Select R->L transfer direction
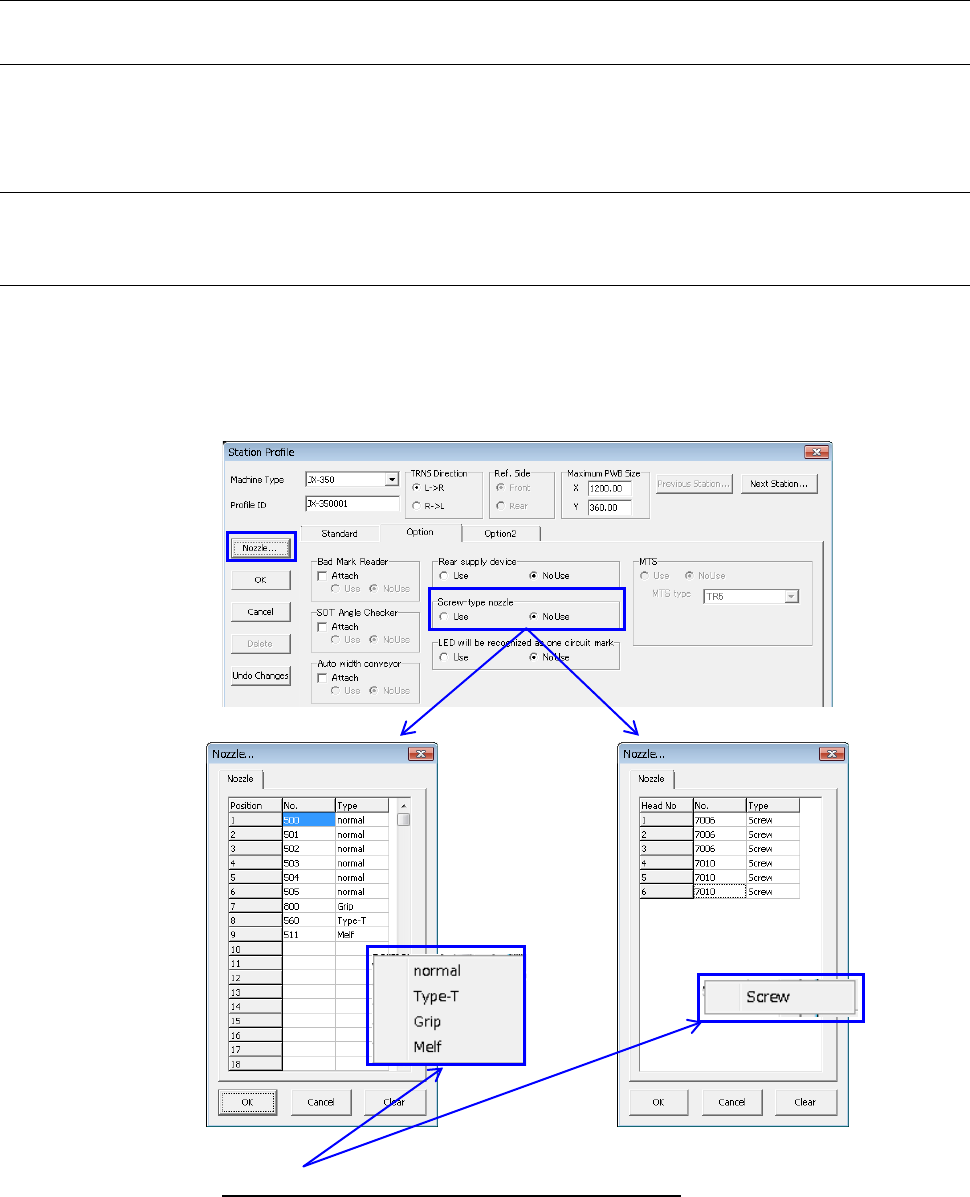970x1197 pixels. pyautogui.click(x=418, y=506)
